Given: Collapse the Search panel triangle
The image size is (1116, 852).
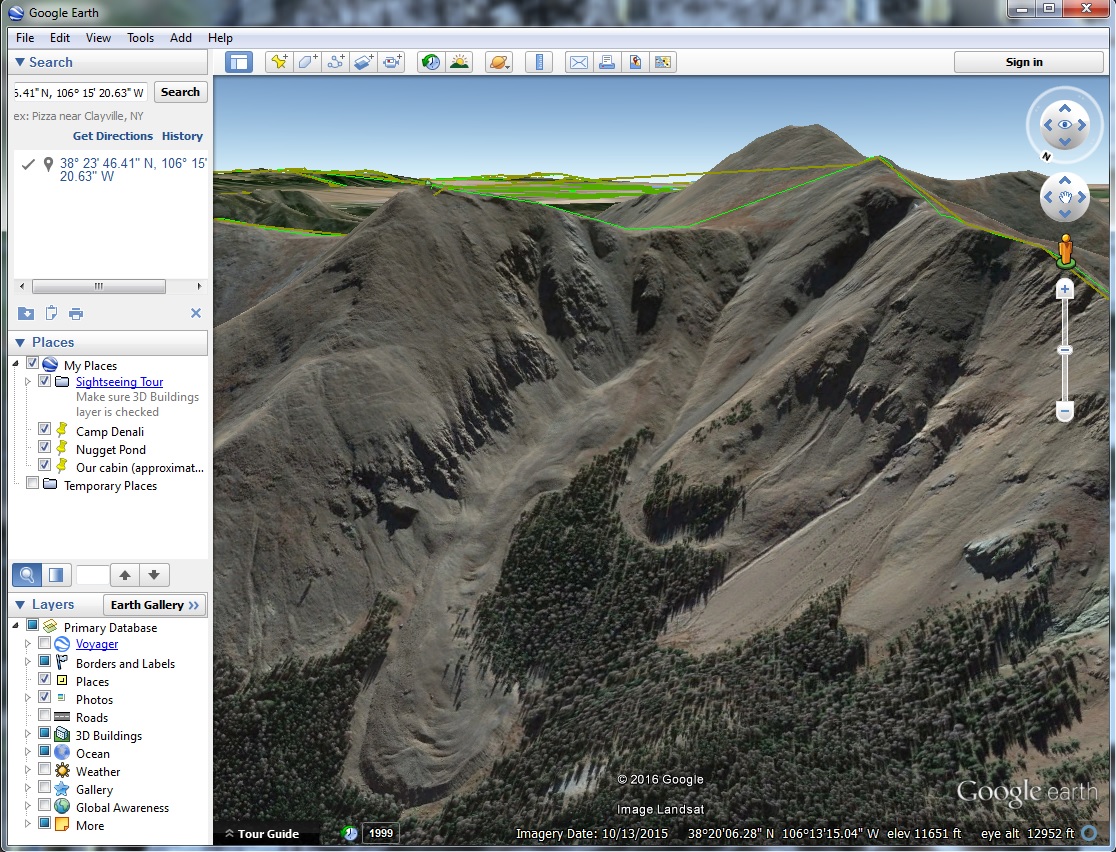Looking at the screenshot, I should (20, 63).
